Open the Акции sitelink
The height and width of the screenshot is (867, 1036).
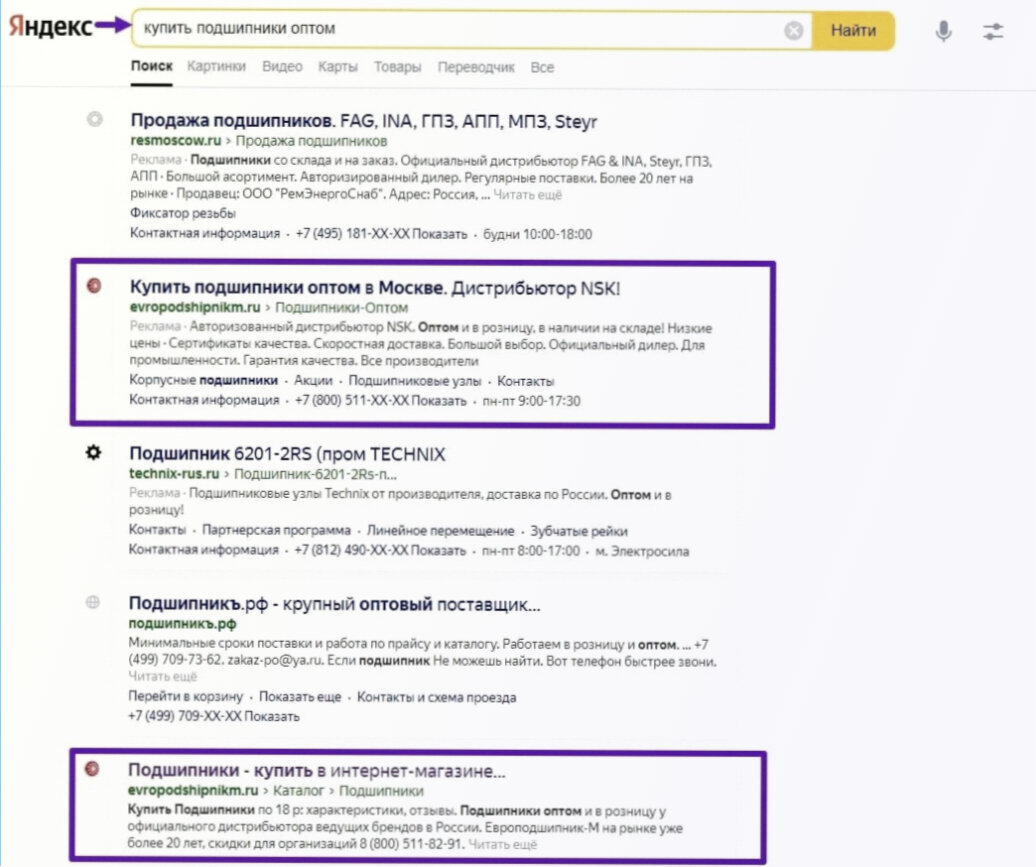point(313,381)
